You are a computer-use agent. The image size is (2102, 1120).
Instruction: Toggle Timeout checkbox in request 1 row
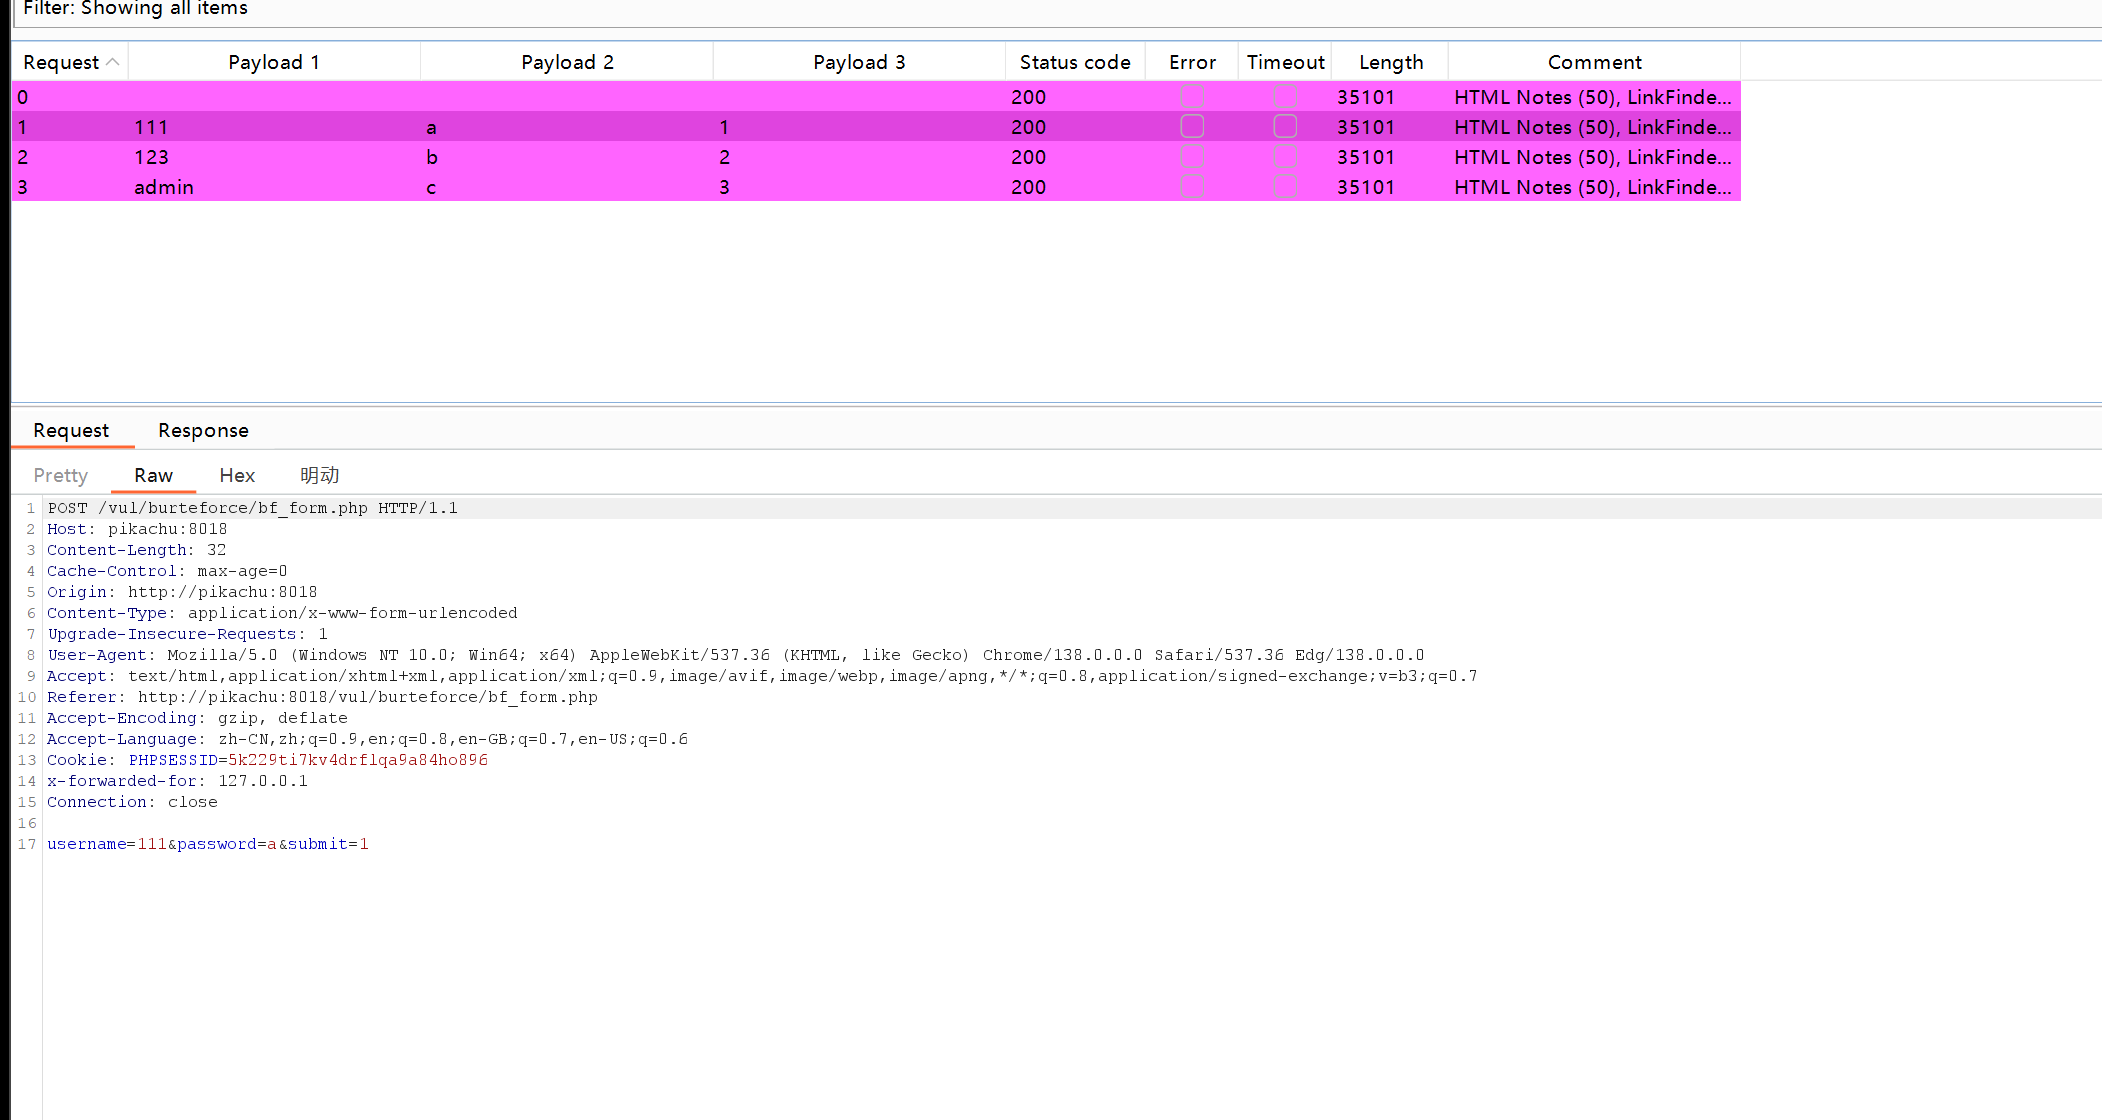1285,127
